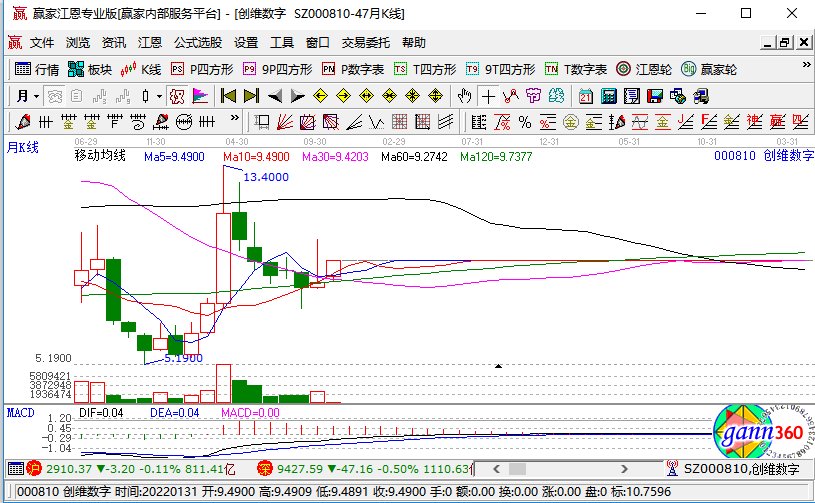Click the MACD indicator label

[x=21, y=413]
